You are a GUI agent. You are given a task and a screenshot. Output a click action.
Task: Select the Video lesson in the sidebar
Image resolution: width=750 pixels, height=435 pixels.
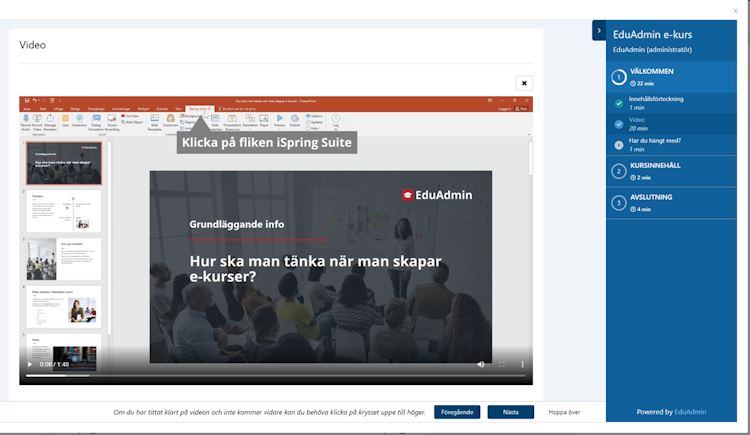click(671, 124)
